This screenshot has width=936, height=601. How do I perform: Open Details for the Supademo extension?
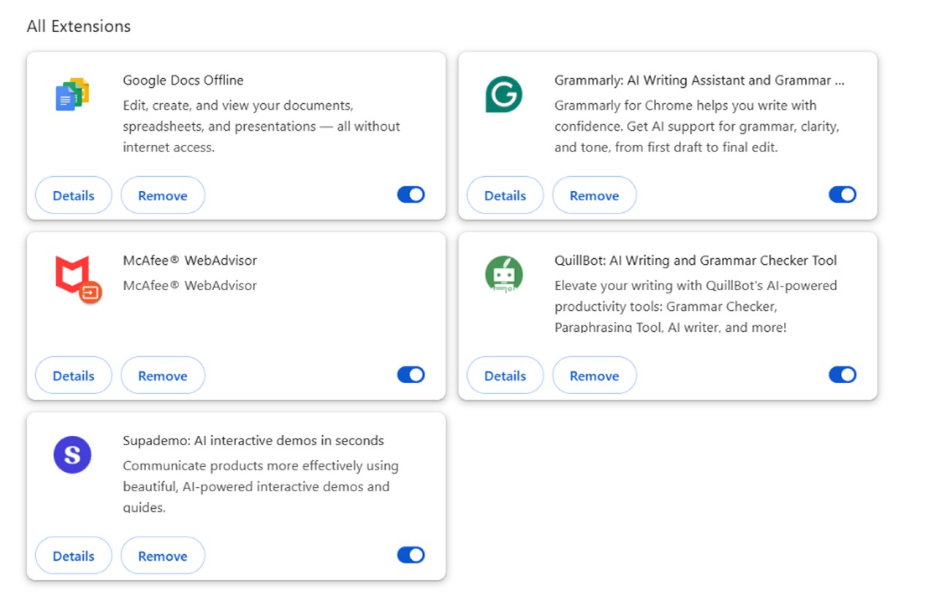[73, 556]
